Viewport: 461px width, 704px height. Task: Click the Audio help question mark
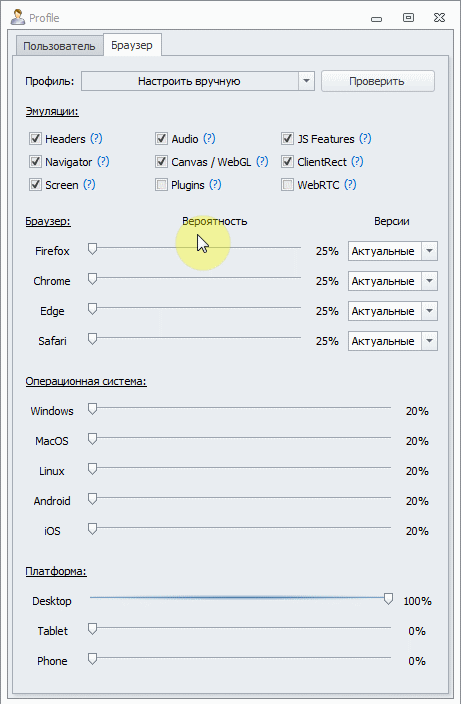pyautogui.click(x=209, y=139)
